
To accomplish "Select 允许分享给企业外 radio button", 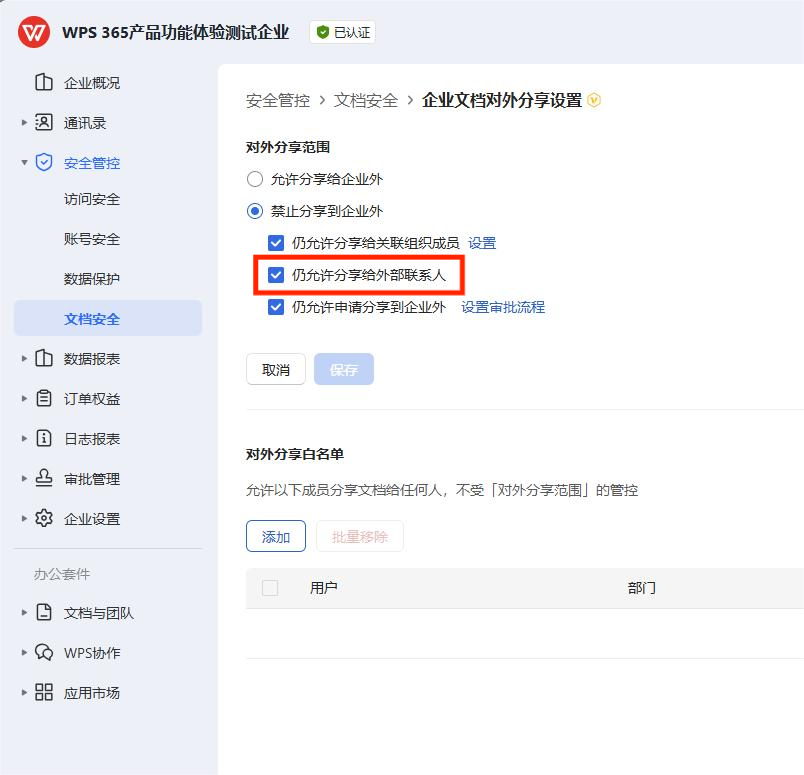I will [x=255, y=179].
